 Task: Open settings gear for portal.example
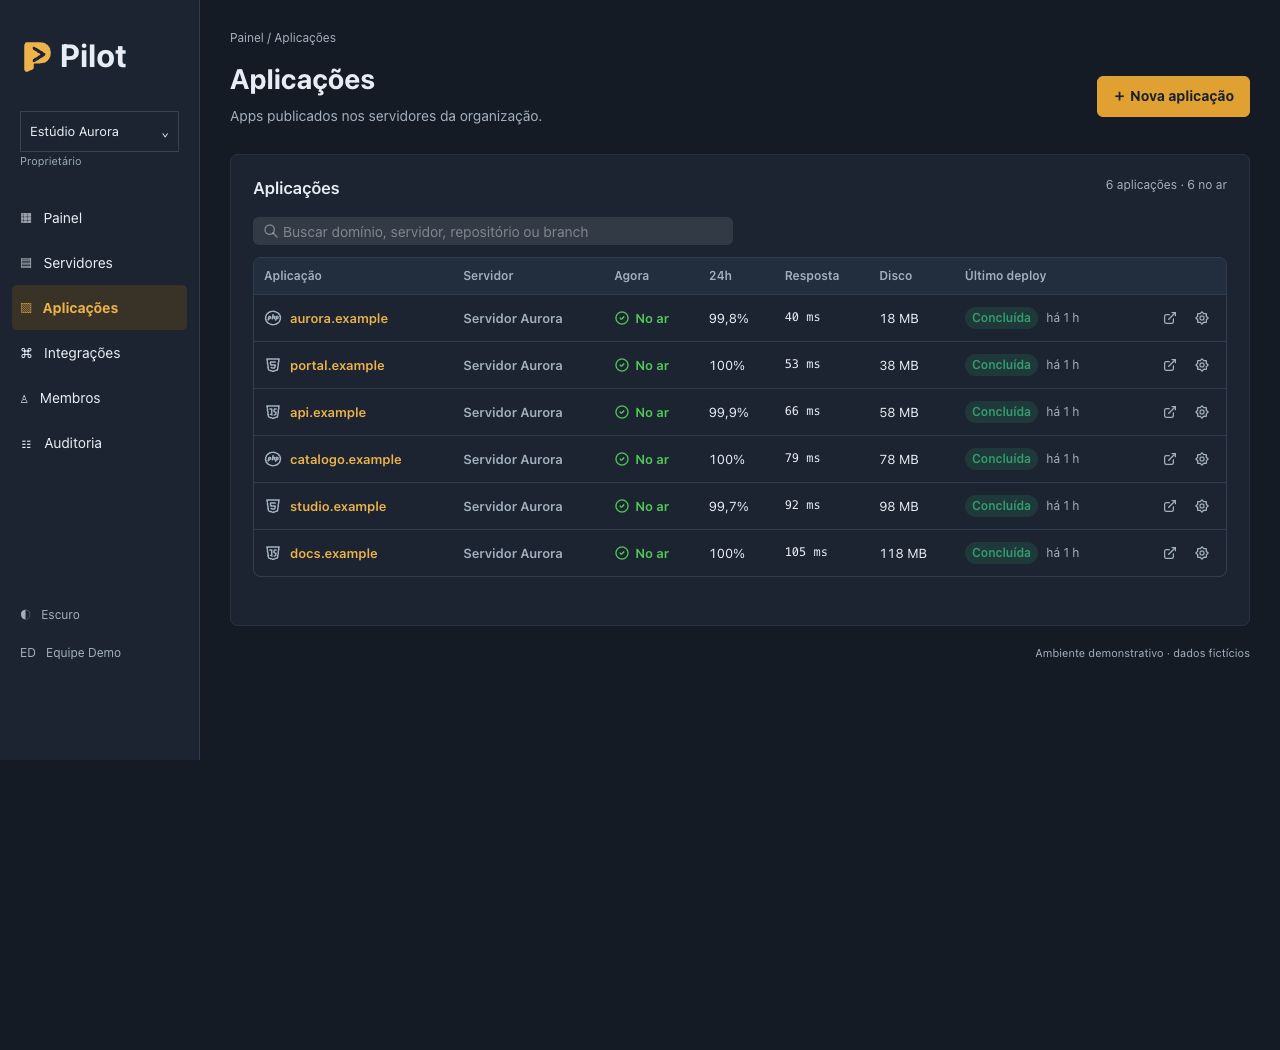click(1202, 365)
